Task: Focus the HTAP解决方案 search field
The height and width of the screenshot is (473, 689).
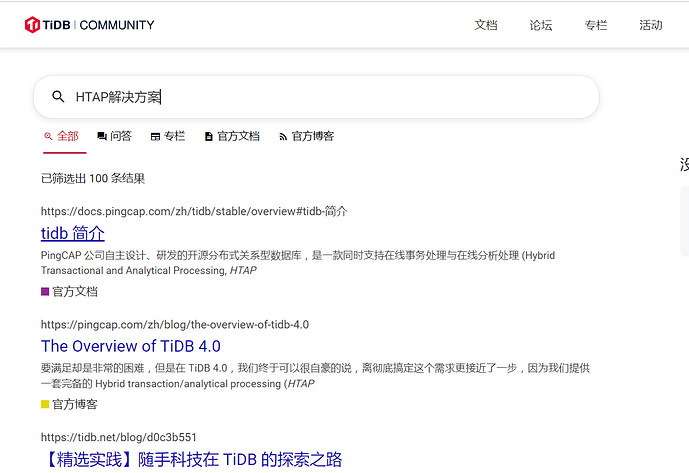Action: (x=316, y=97)
